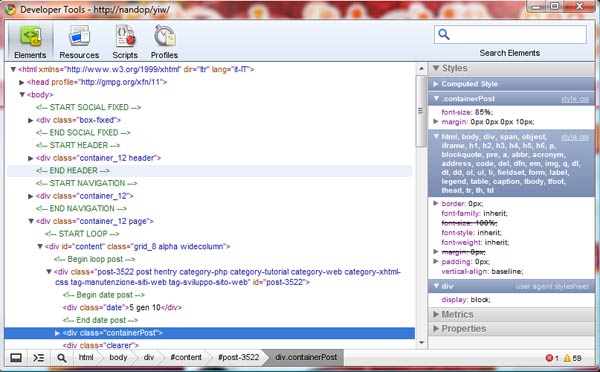The height and width of the screenshot is (372, 600).
Task: Select the START NAVIGATION comment
Action: click(86, 183)
